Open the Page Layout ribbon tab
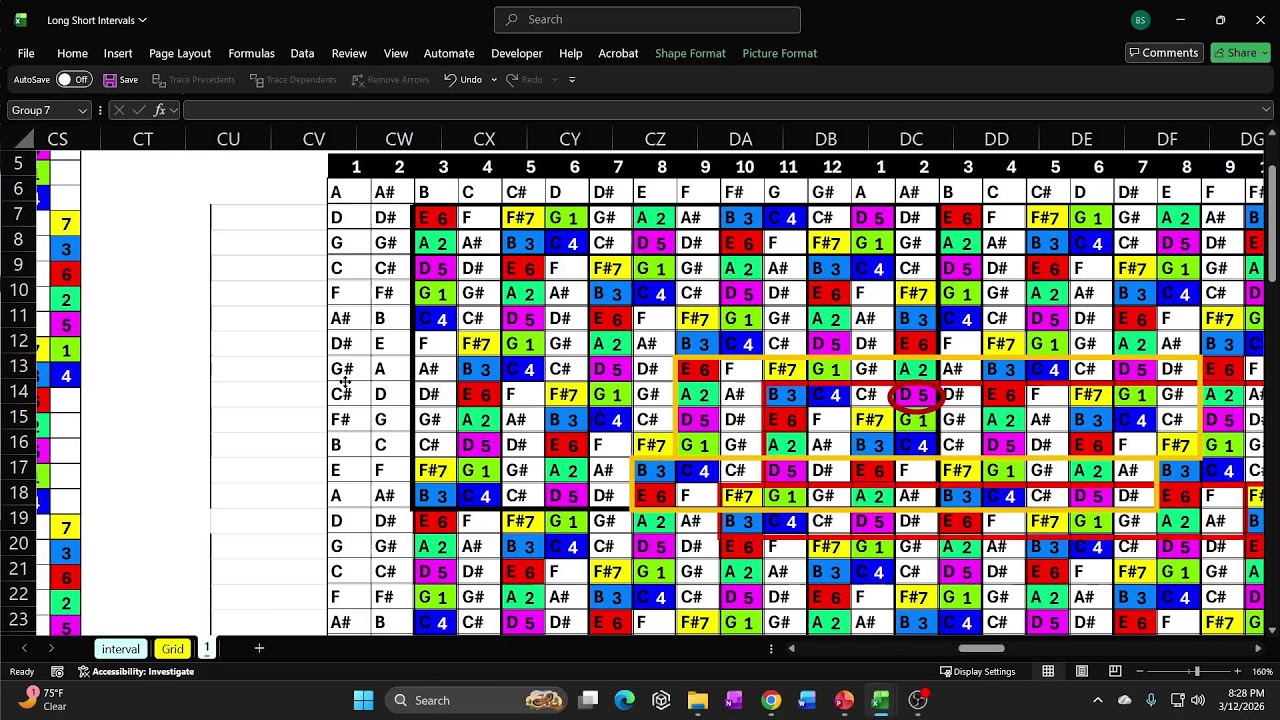 click(180, 53)
